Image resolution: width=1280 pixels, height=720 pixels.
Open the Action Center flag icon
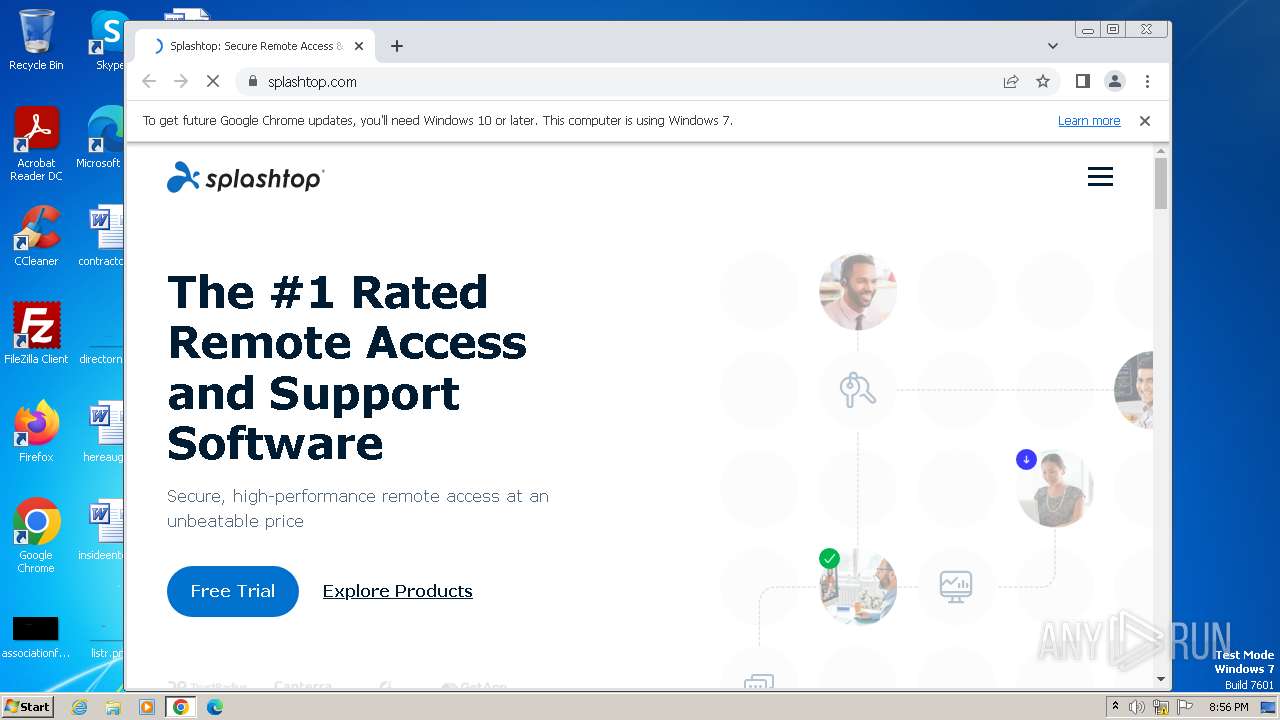(1184, 707)
